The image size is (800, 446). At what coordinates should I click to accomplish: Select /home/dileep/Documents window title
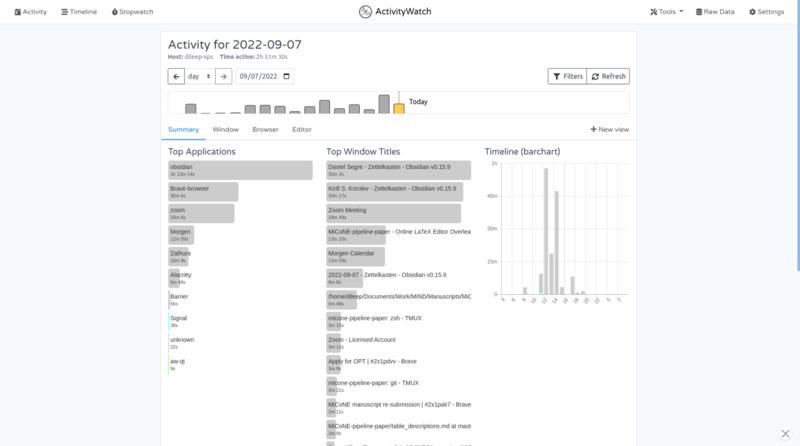[398, 300]
